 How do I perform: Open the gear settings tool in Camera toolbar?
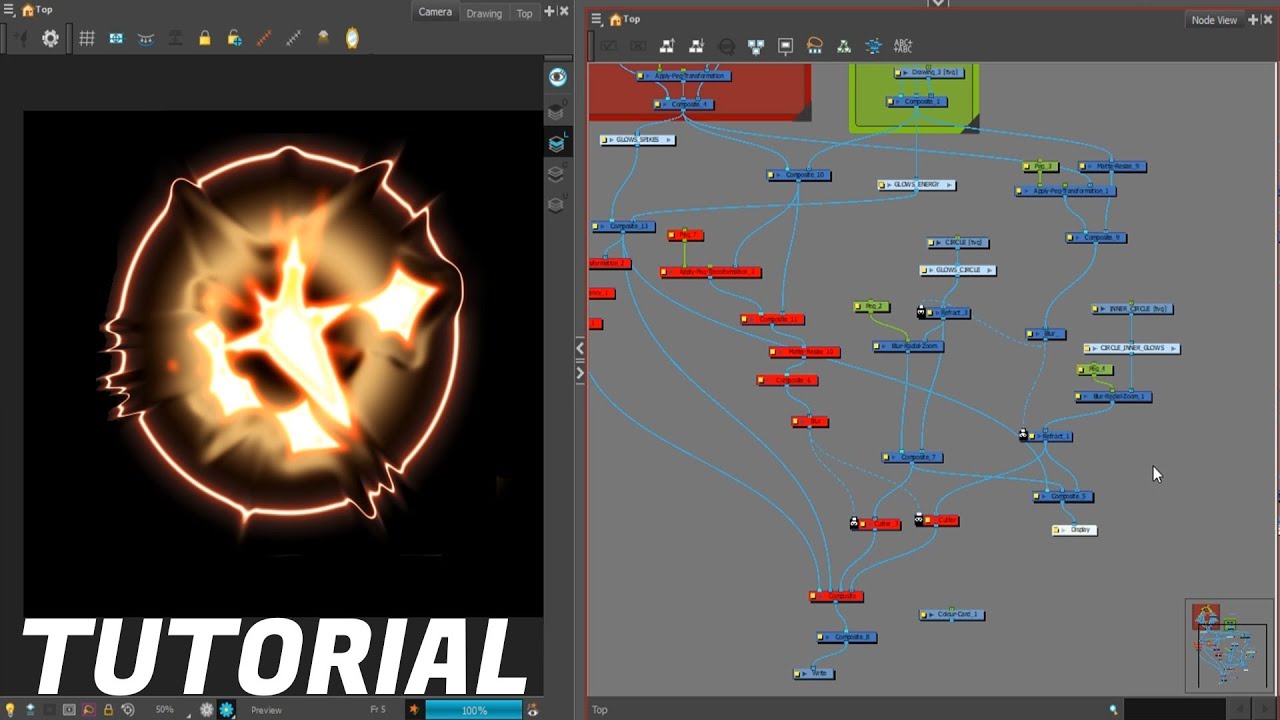coord(50,38)
